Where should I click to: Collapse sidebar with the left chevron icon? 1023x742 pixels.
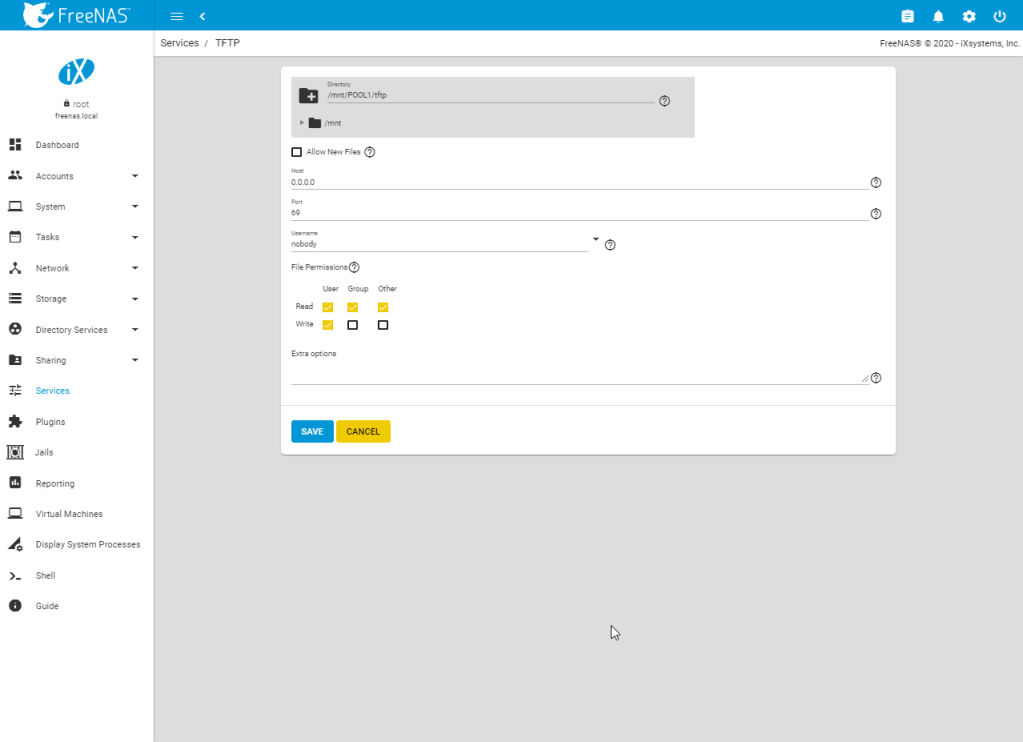click(202, 16)
